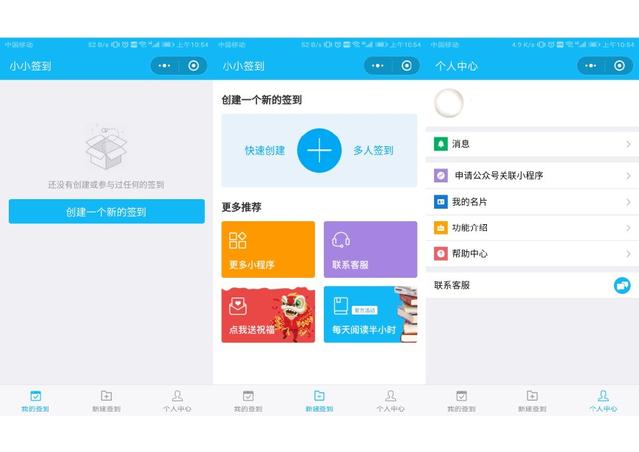Select 新建签到 tab on right screen

532,401
